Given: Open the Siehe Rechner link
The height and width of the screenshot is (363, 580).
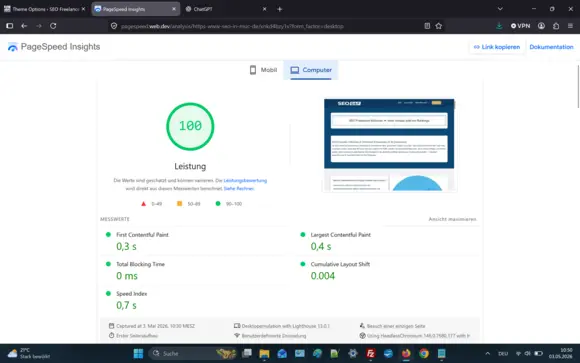Looking at the screenshot, I should point(239,188).
